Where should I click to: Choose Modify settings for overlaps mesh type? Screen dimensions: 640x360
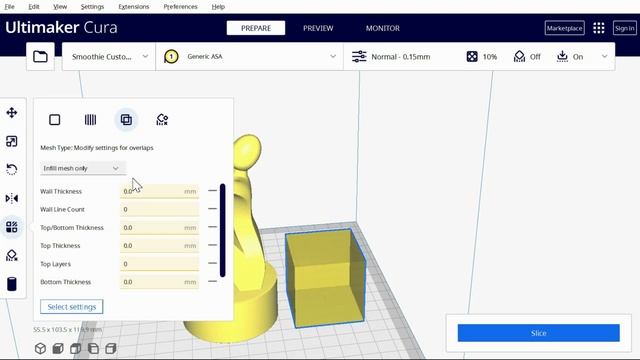click(x=126, y=120)
